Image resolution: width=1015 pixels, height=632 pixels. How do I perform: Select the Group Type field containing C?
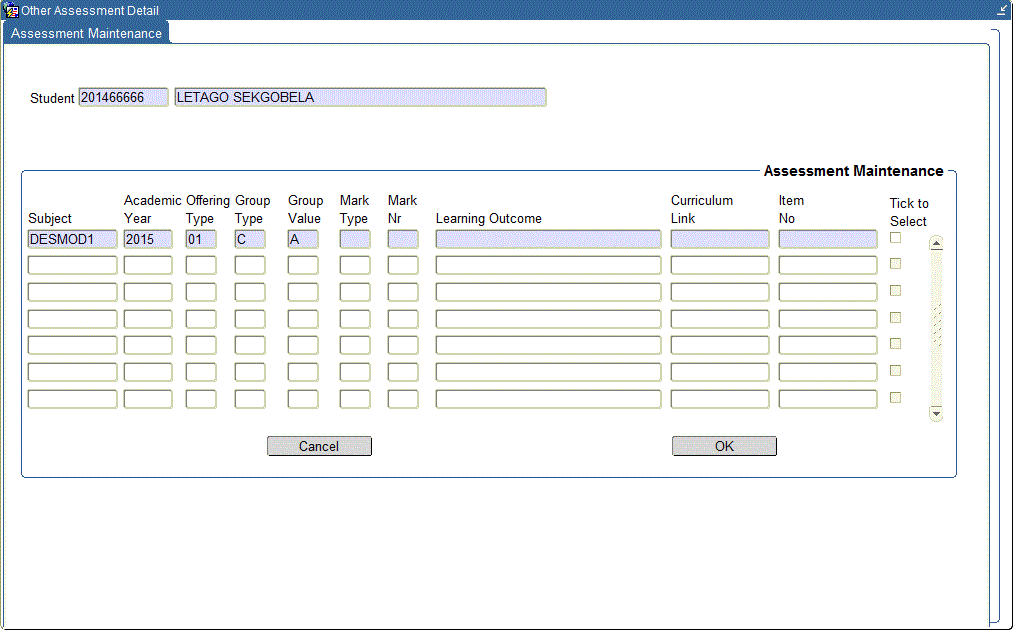249,238
